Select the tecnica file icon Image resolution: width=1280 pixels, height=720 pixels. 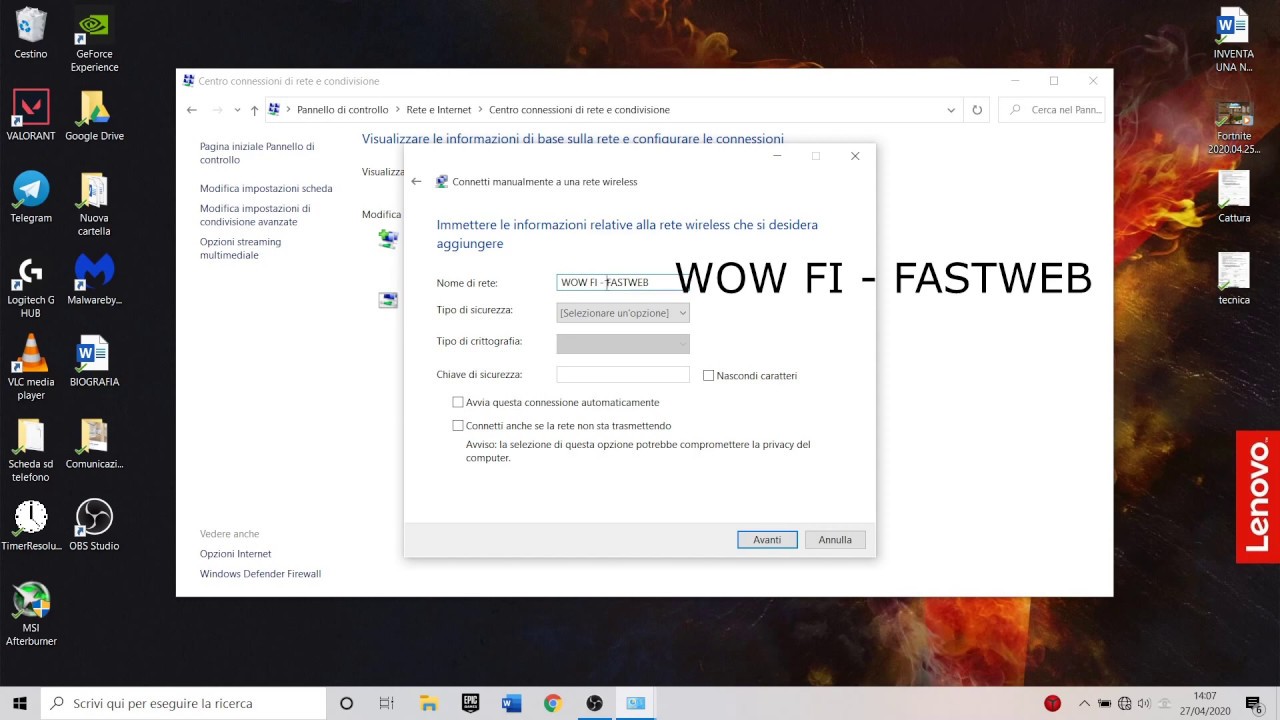1233,279
